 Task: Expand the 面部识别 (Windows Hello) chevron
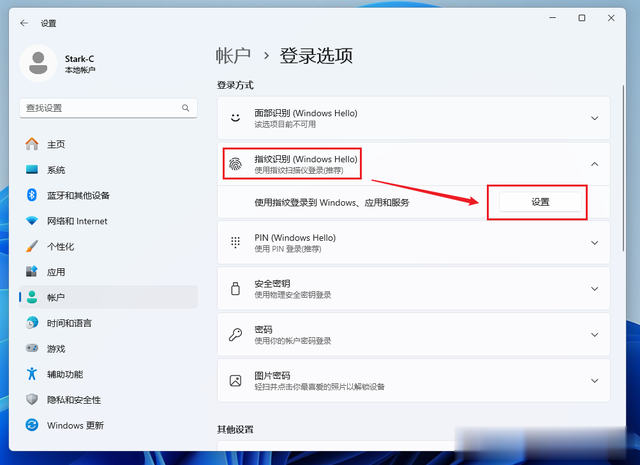[x=595, y=118]
